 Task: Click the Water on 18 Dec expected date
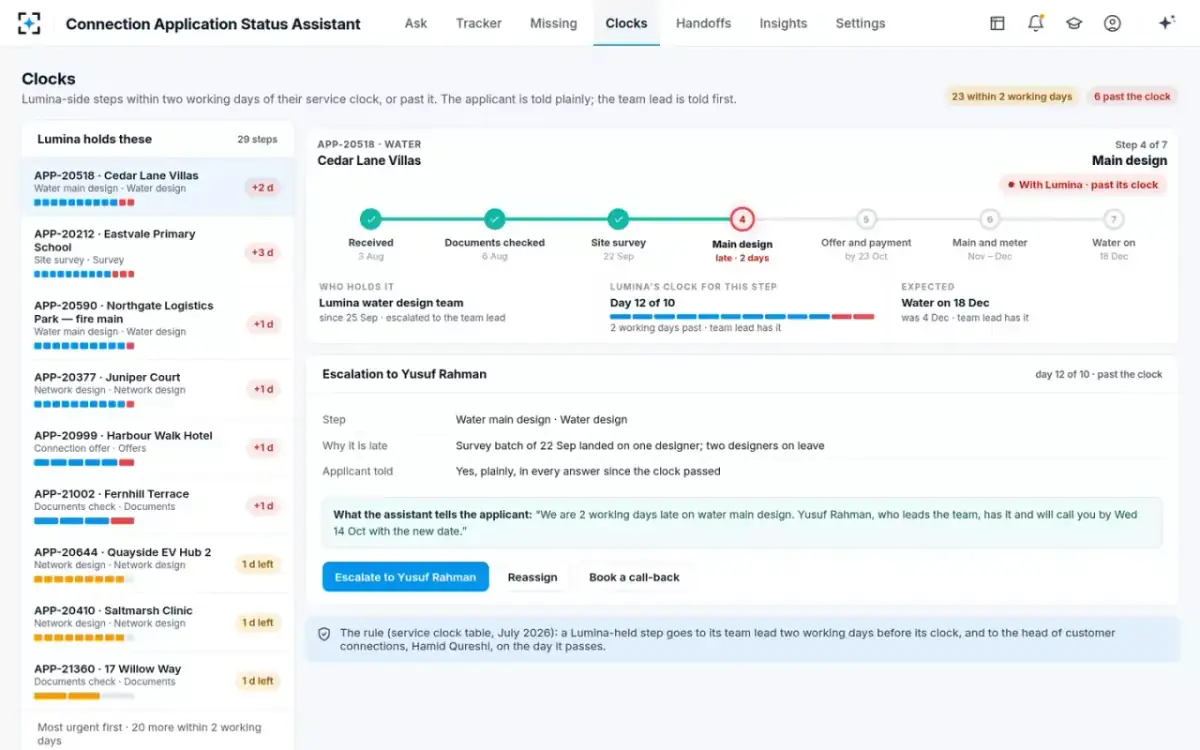945,303
